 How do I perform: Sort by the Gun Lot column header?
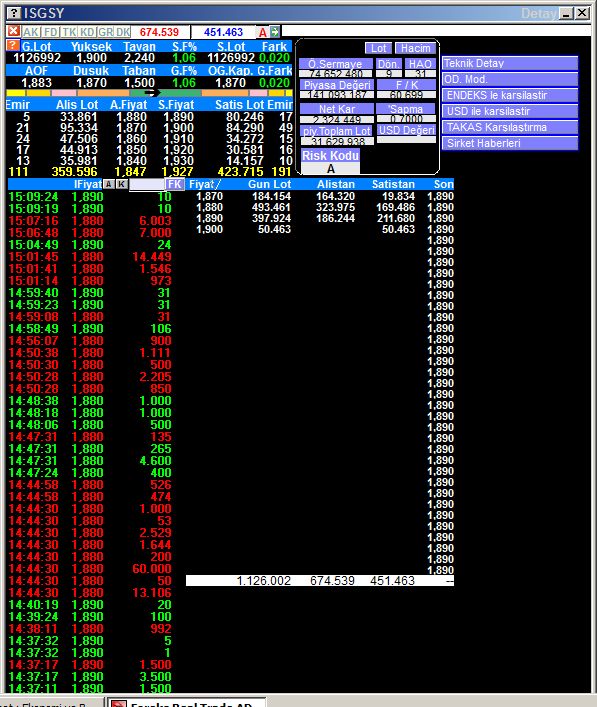pos(269,184)
